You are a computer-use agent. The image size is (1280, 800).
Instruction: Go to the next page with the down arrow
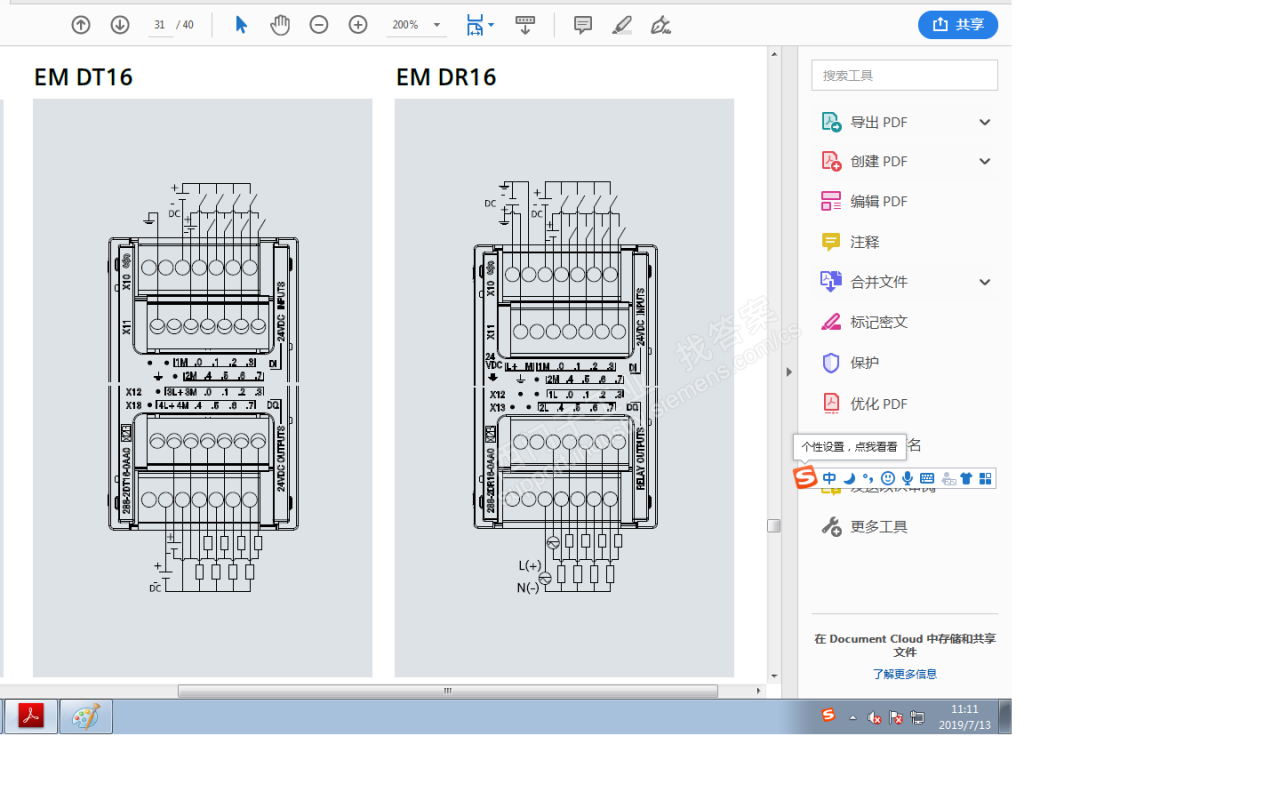coord(120,25)
